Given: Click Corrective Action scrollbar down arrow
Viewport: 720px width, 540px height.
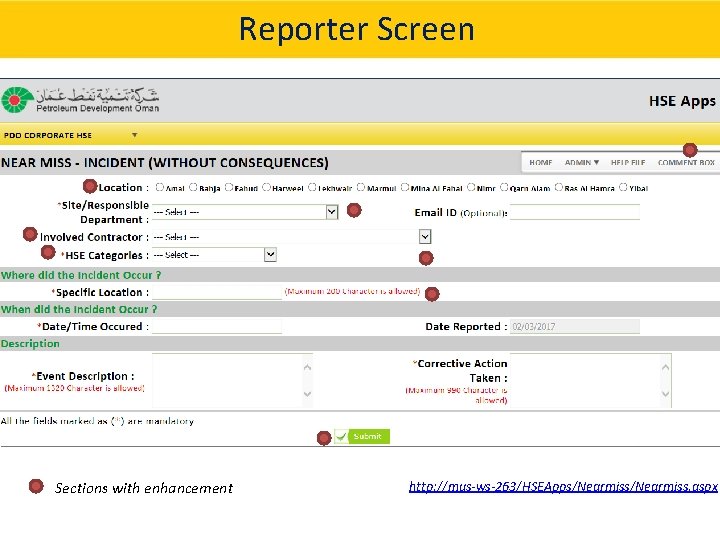Looking at the screenshot, I should (x=665, y=394).
